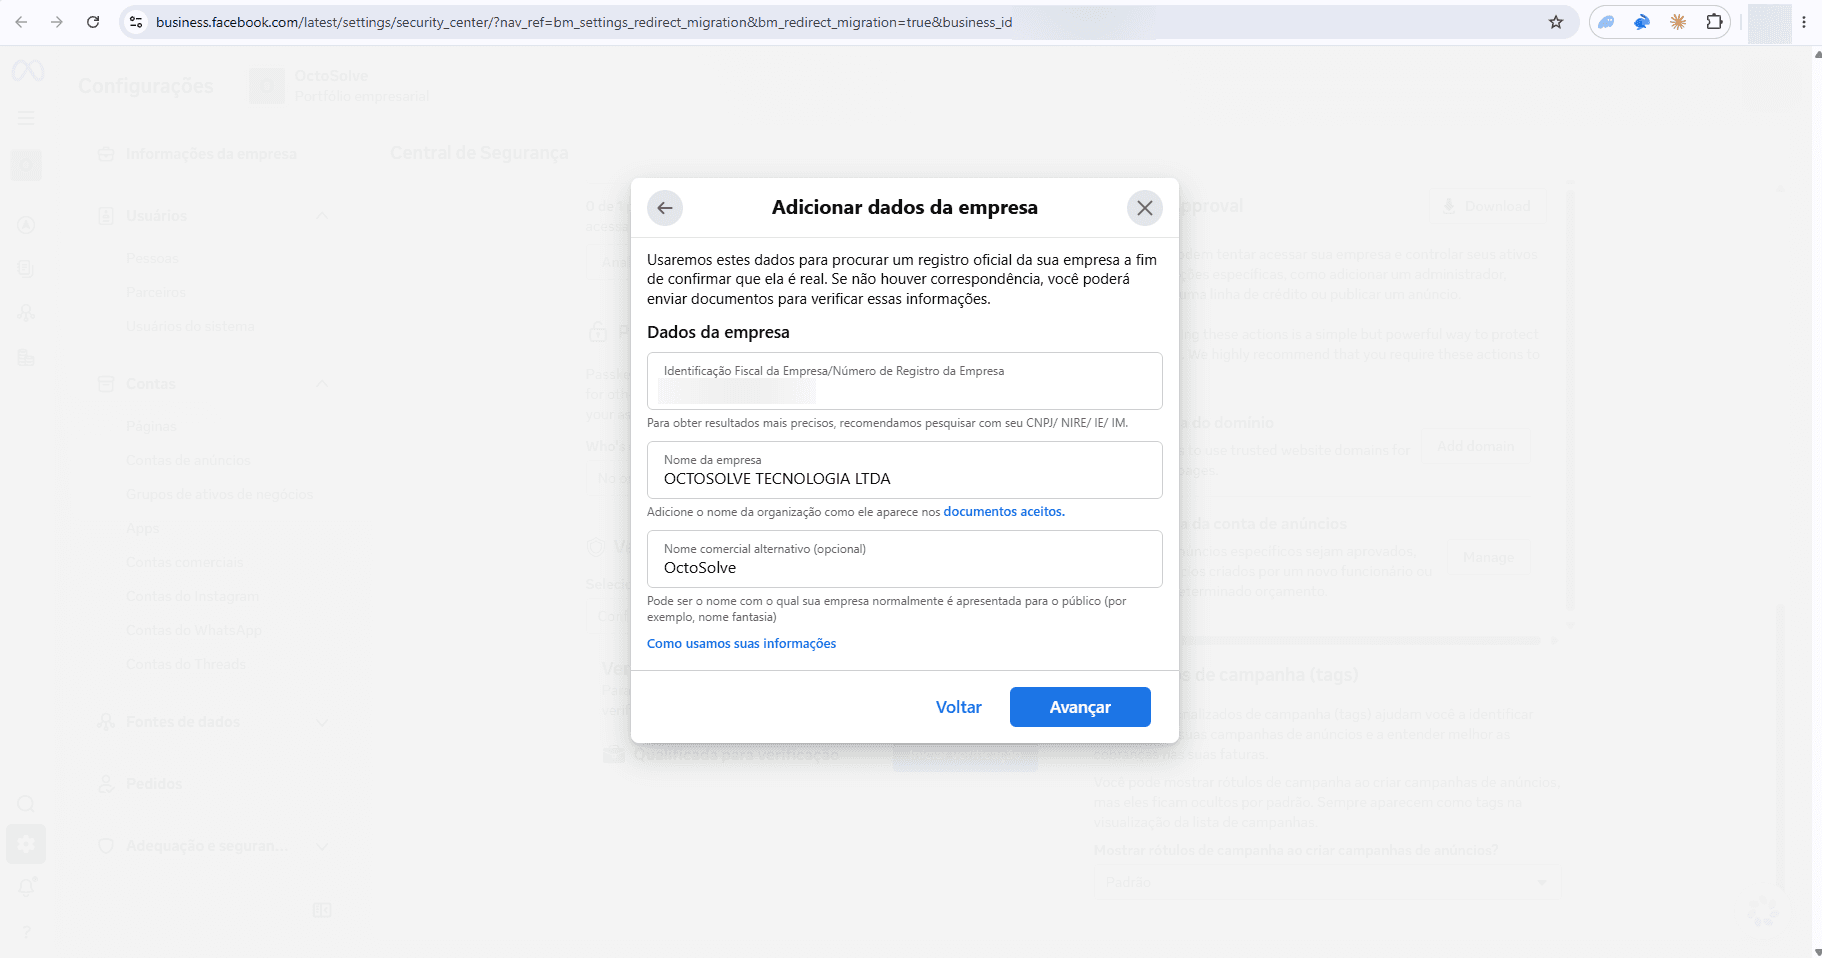Bookmark this page with the star icon

pyautogui.click(x=1556, y=22)
